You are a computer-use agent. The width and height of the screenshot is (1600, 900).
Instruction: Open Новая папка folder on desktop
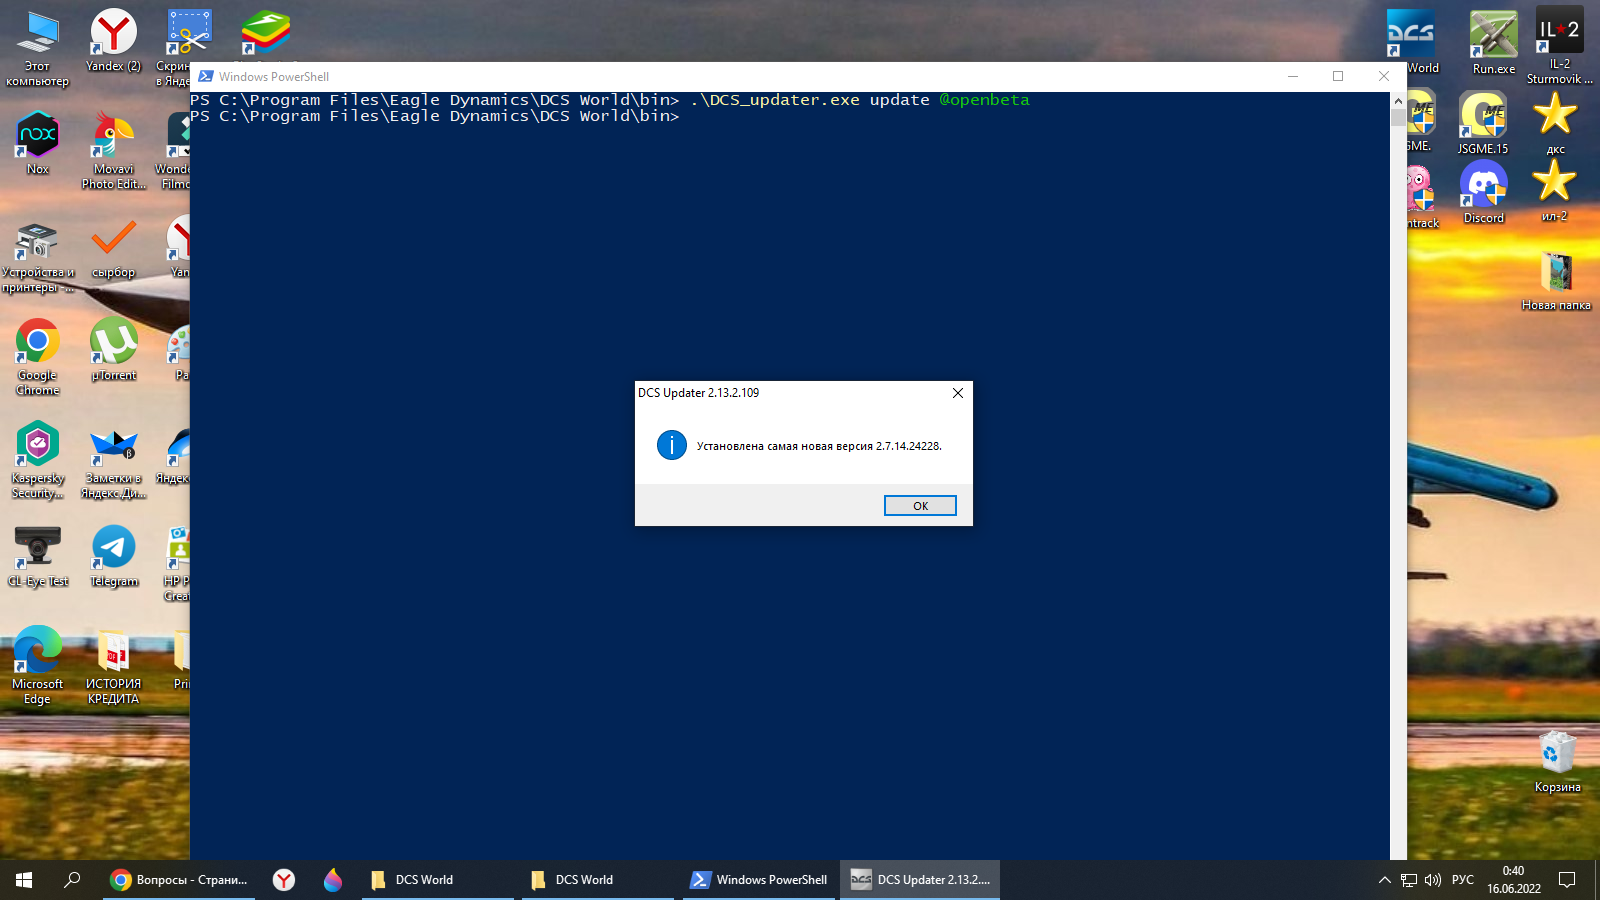(1556, 282)
